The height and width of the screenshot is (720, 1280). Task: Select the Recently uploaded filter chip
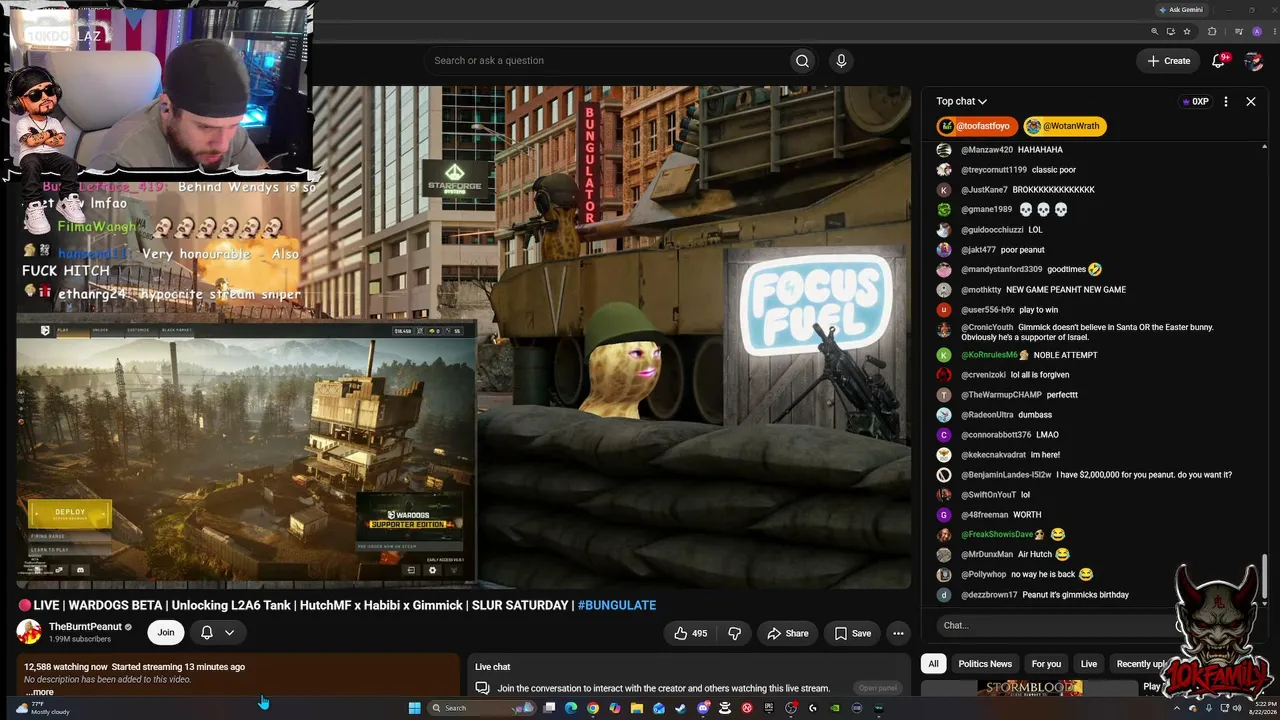pos(1140,664)
